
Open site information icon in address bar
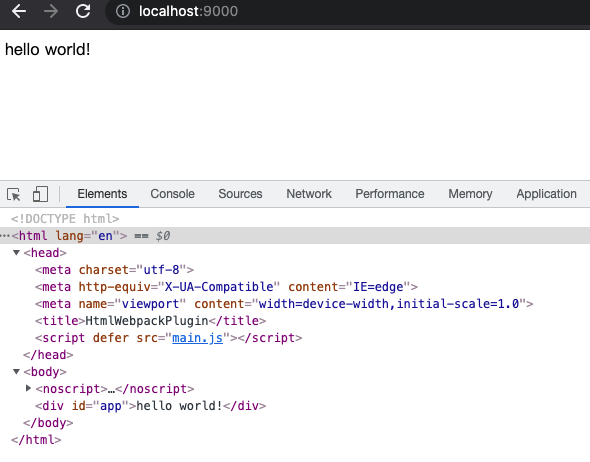123,11
